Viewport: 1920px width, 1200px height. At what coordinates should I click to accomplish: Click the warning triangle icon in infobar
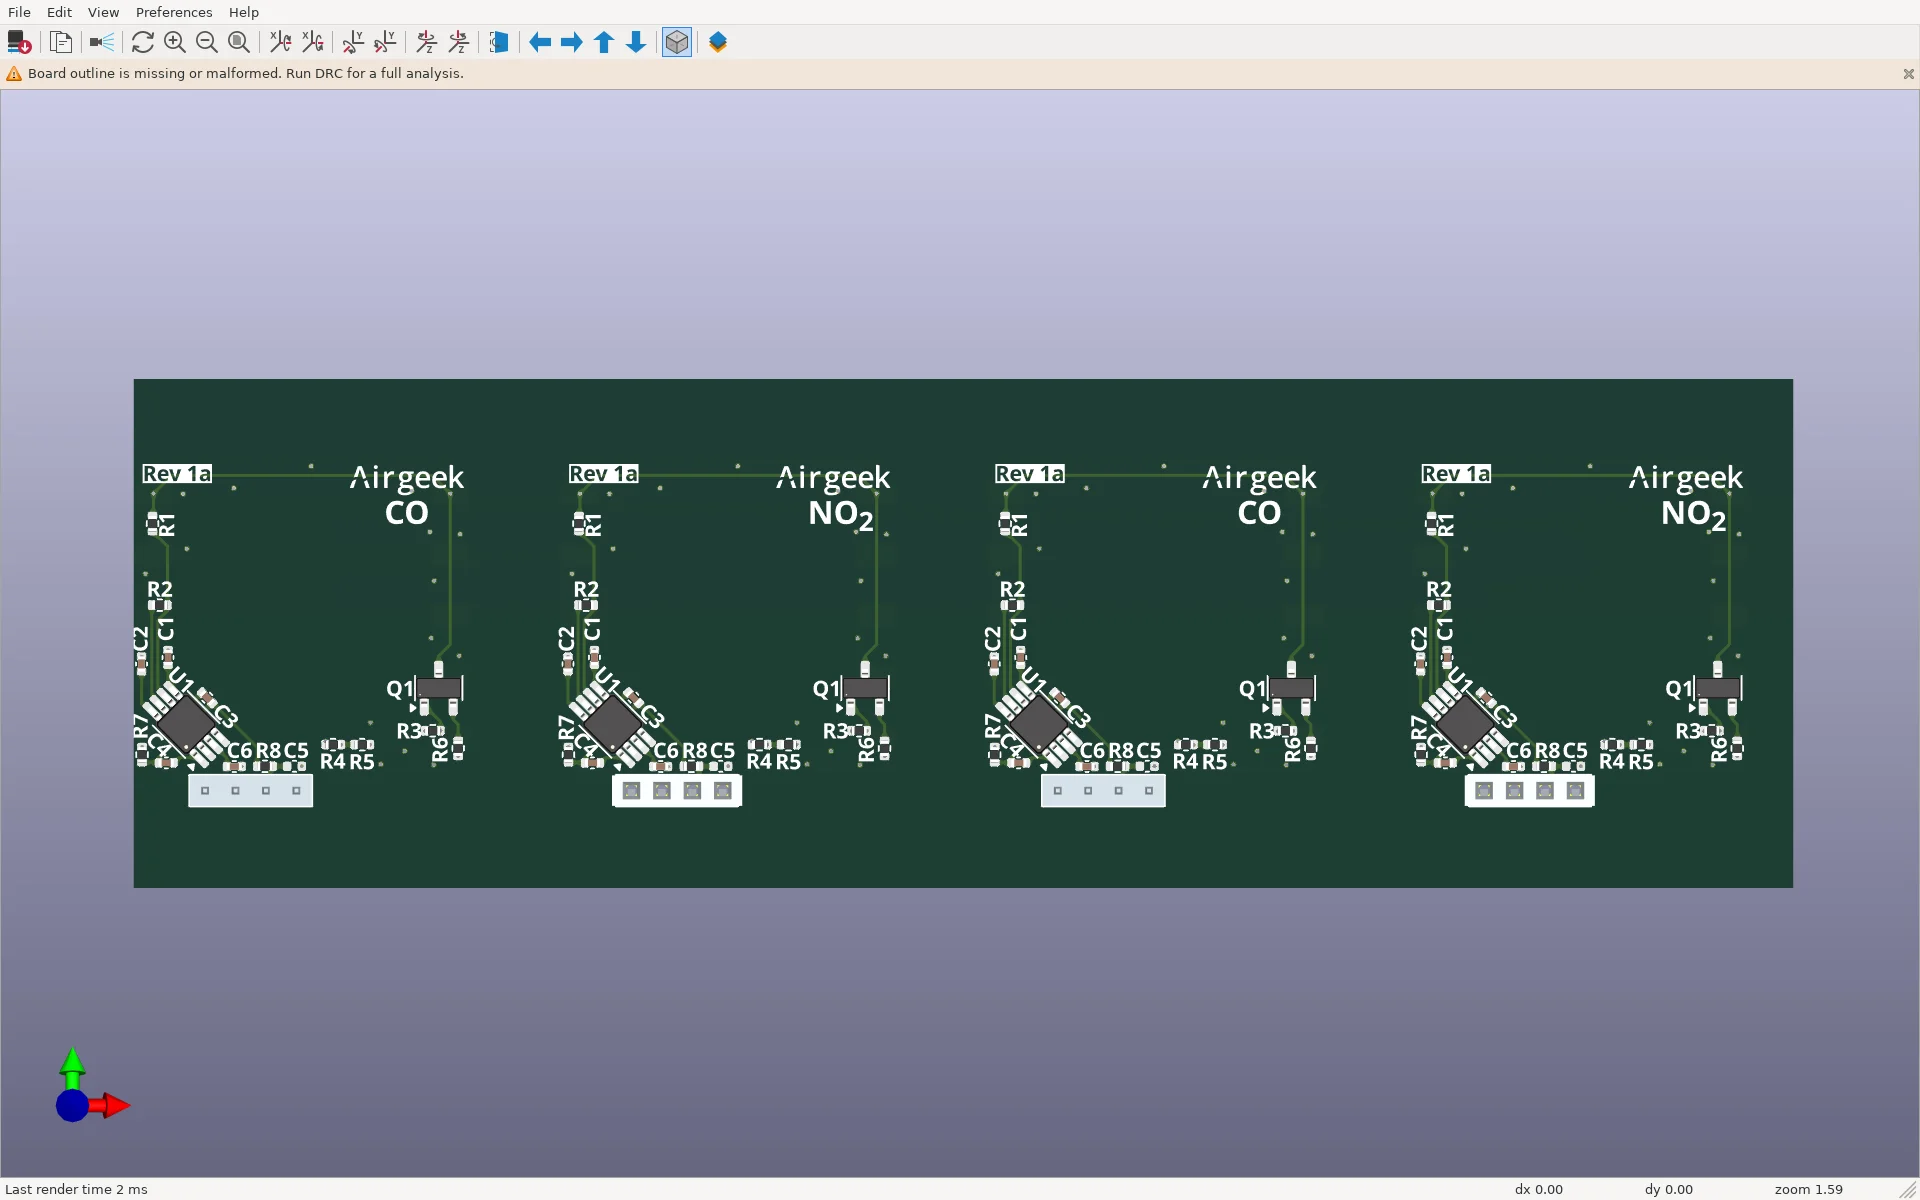coord(14,74)
